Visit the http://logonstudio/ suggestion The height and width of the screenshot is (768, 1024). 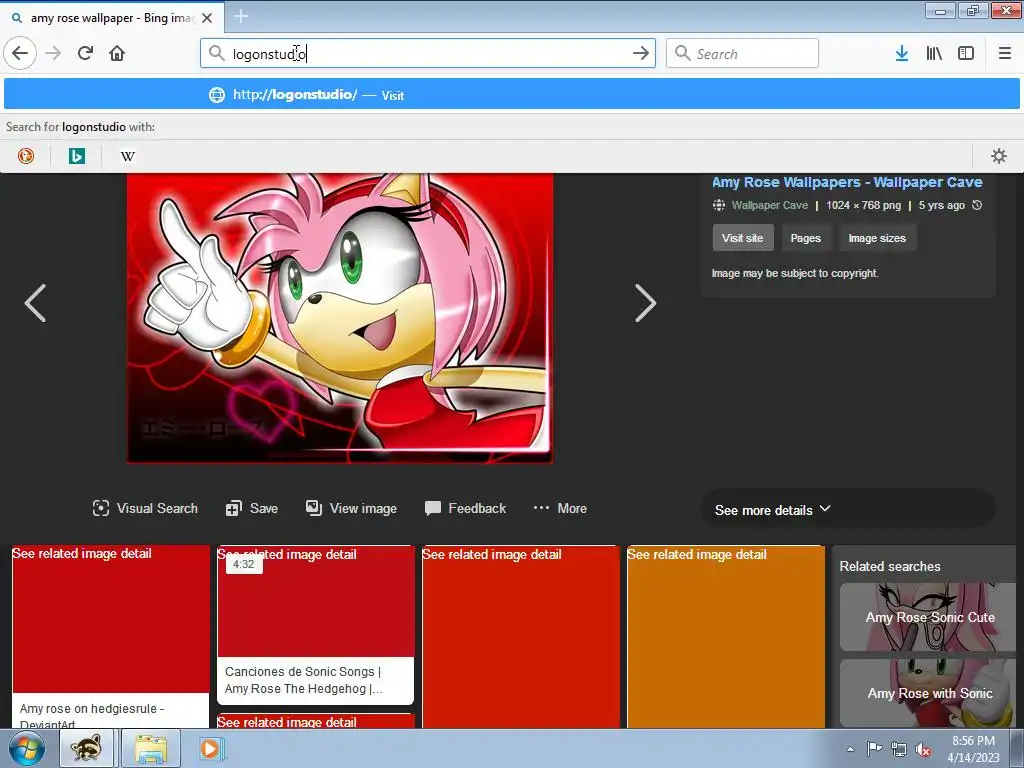point(511,95)
